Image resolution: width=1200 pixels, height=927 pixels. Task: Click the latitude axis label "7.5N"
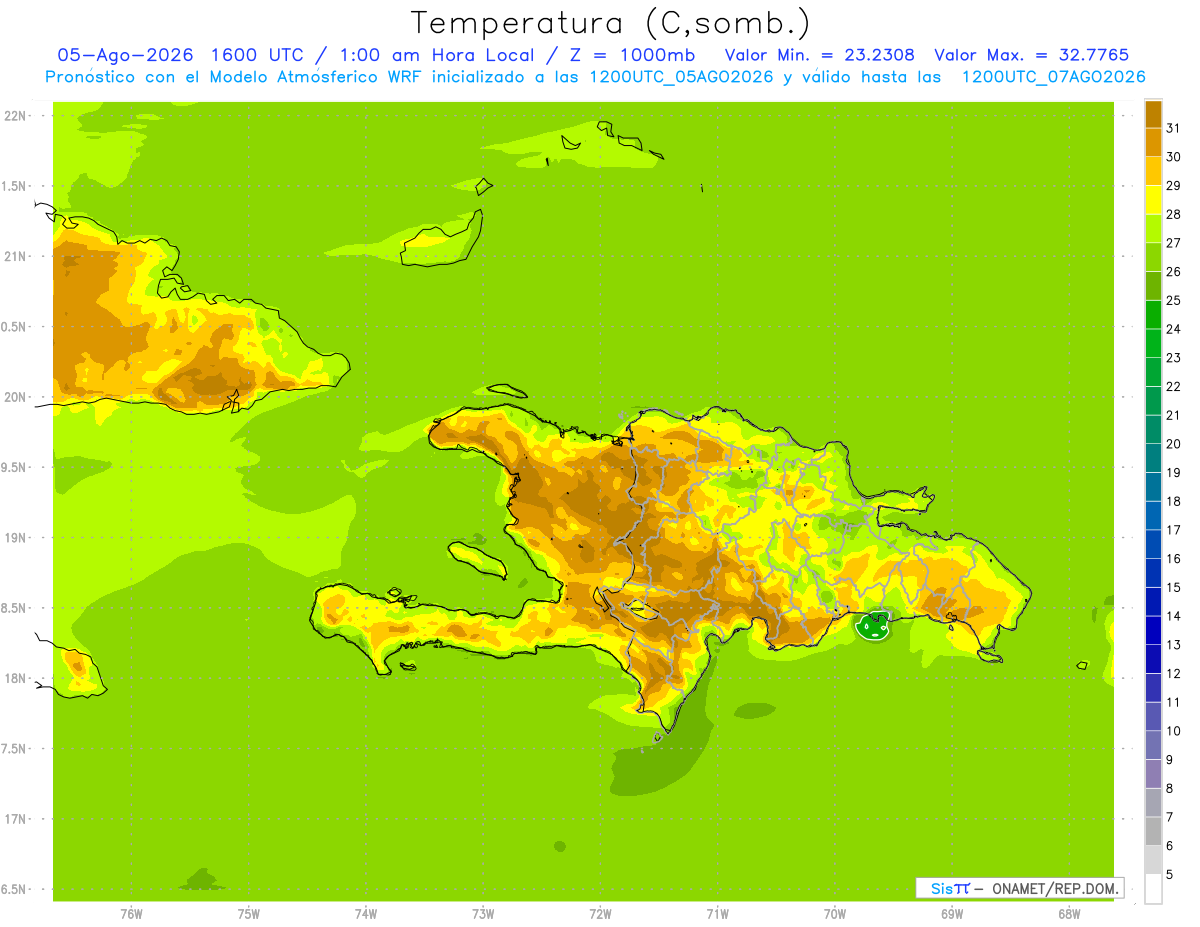coord(14,749)
